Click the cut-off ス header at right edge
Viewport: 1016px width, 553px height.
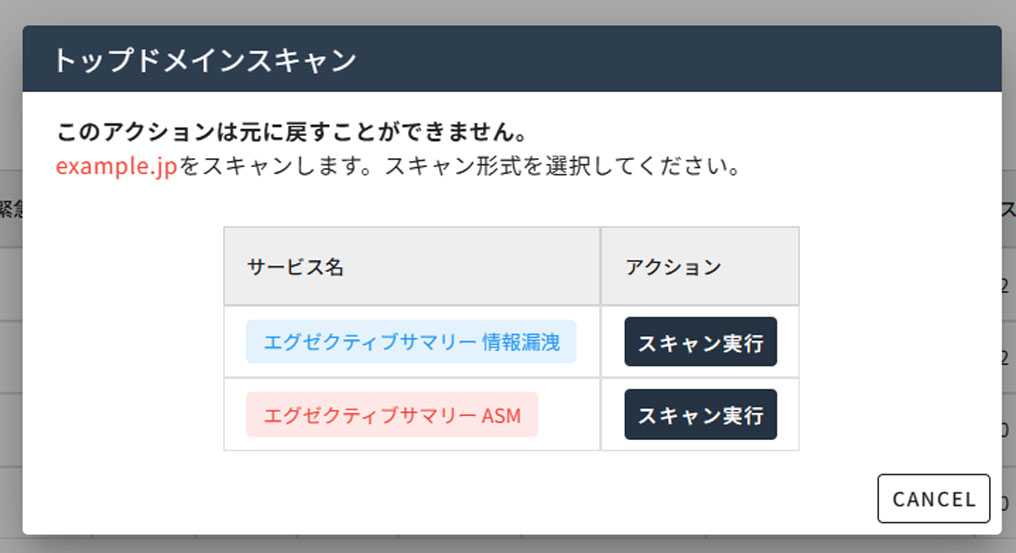pyautogui.click(x=1008, y=210)
